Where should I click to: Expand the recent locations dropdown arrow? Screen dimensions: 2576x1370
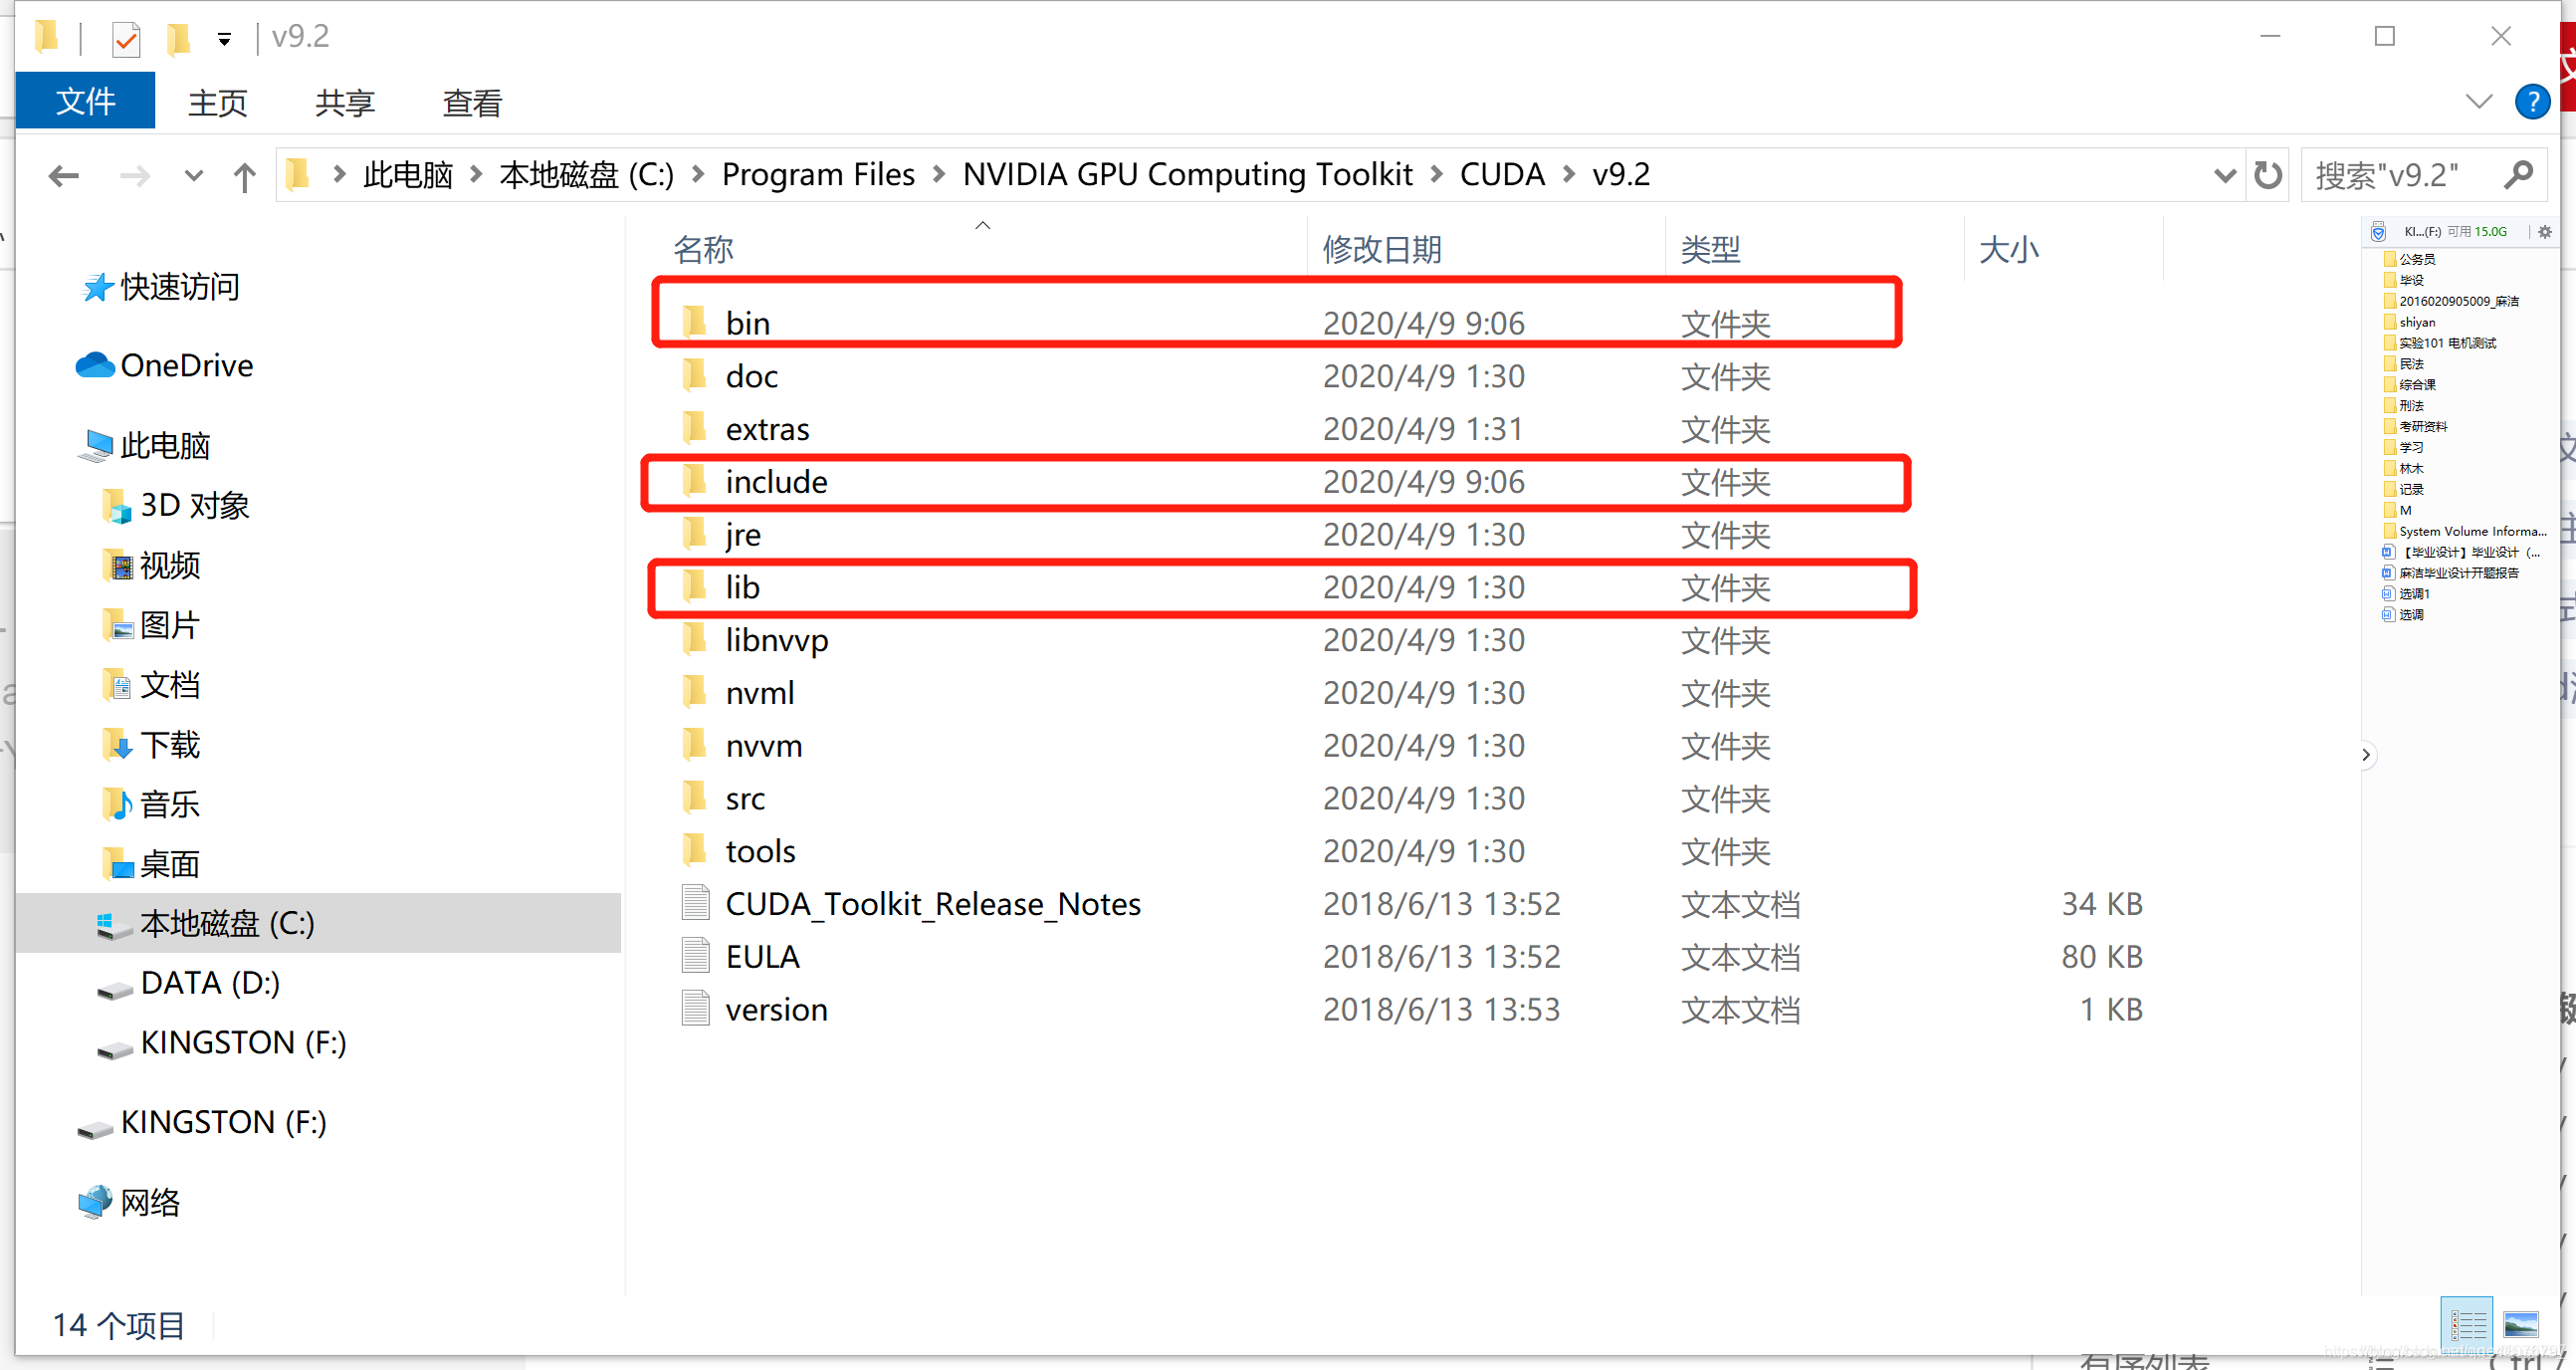pyautogui.click(x=193, y=177)
